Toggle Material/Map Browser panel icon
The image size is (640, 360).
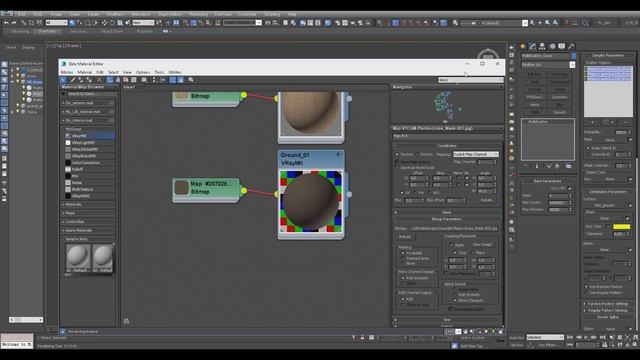click(x=173, y=80)
